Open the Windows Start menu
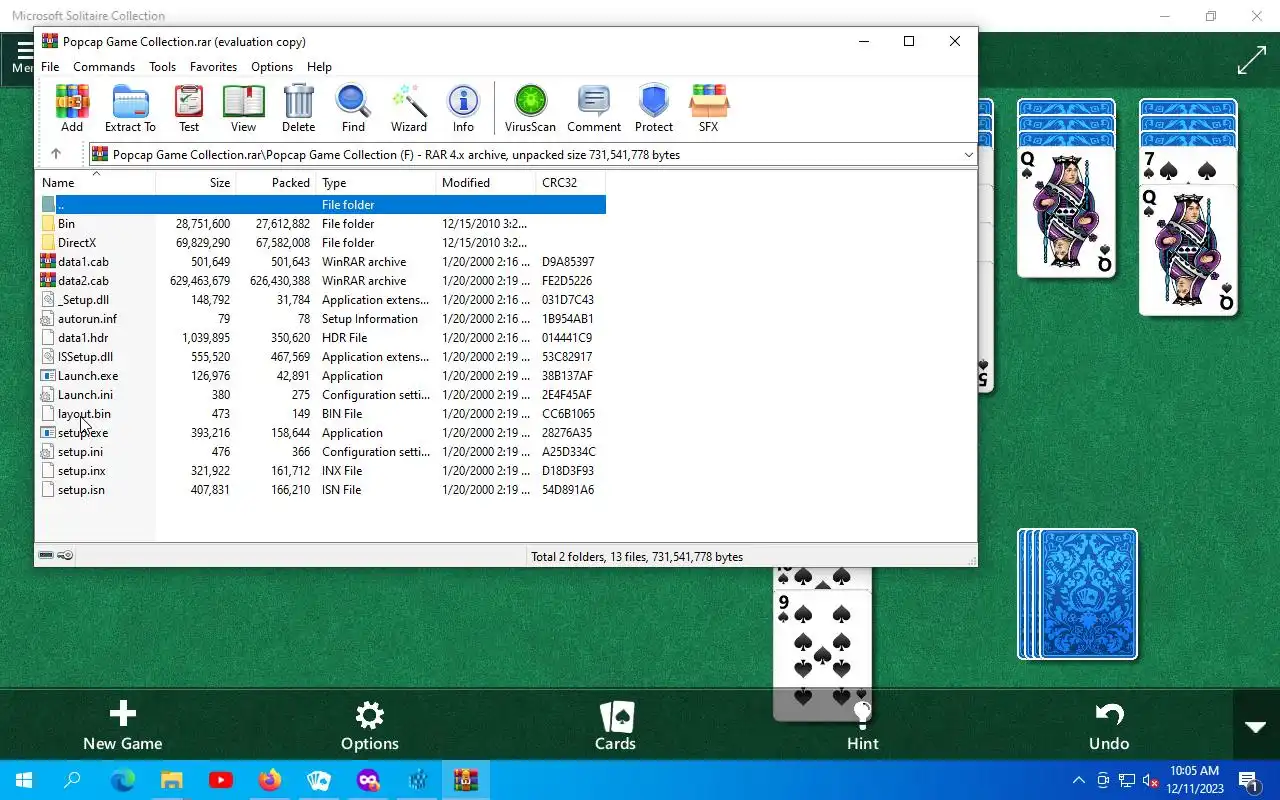 [x=24, y=780]
